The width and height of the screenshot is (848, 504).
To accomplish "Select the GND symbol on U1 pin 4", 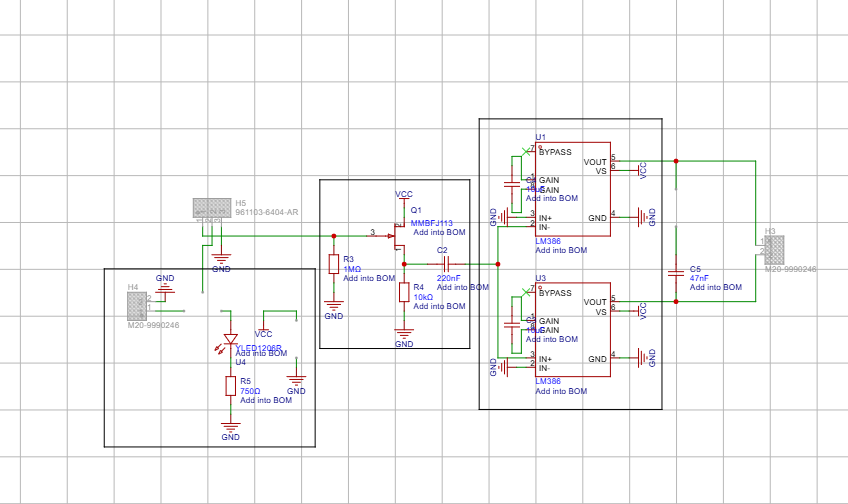I will click(645, 217).
